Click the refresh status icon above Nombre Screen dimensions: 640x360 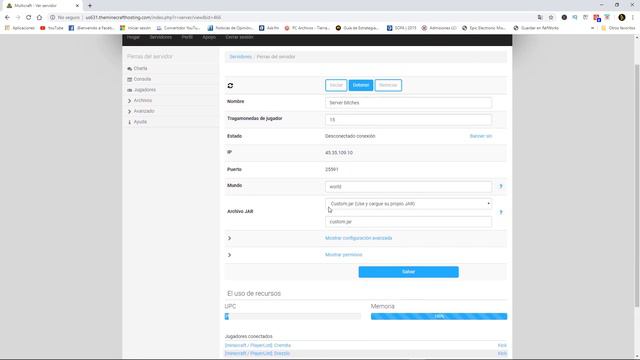(x=230, y=85)
